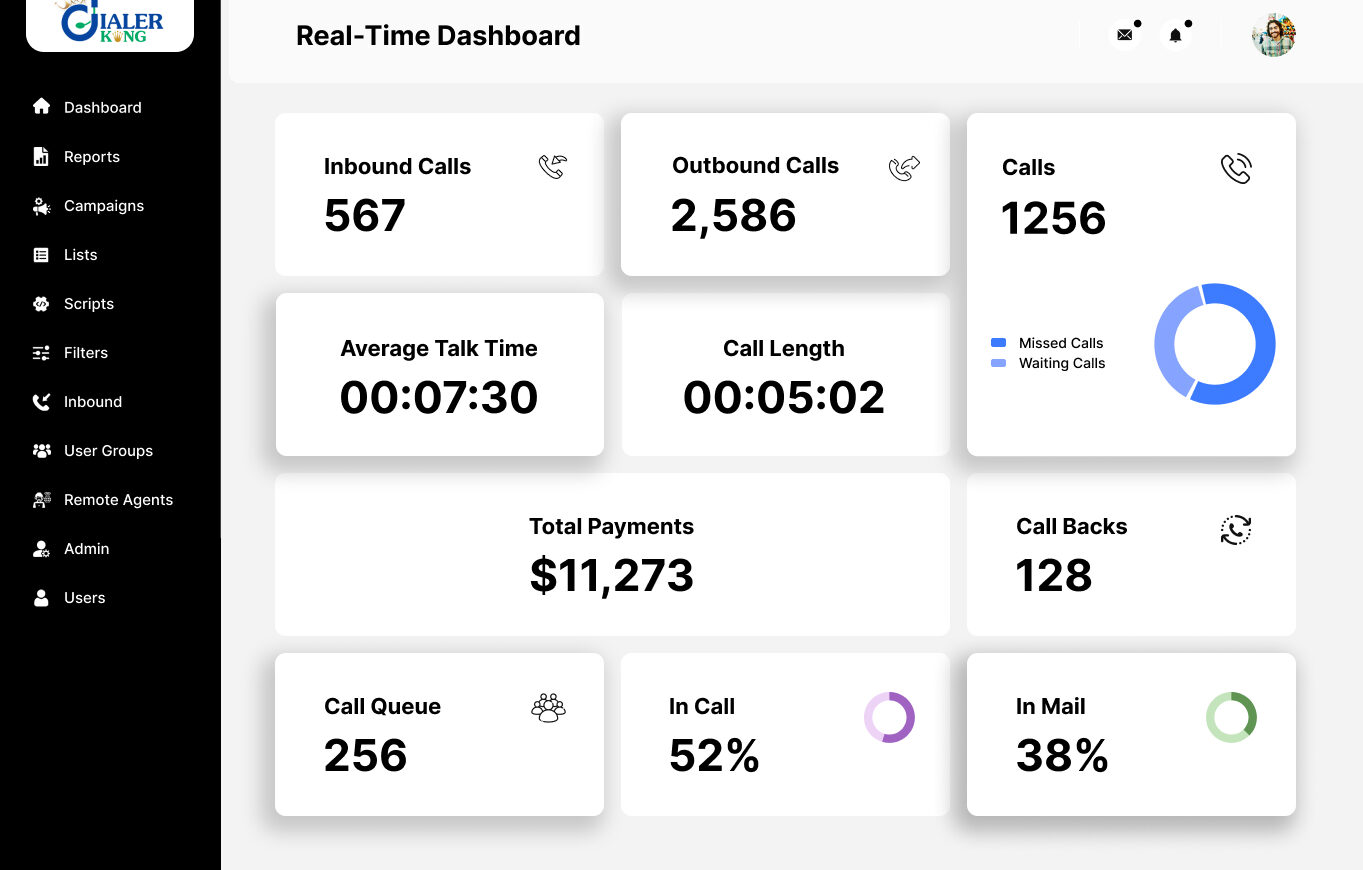Open the mail envelope icon in header
The width and height of the screenshot is (1363, 870).
point(1125,35)
